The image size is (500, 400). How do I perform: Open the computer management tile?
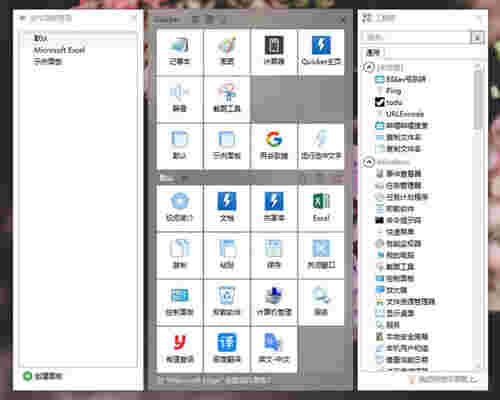274,302
